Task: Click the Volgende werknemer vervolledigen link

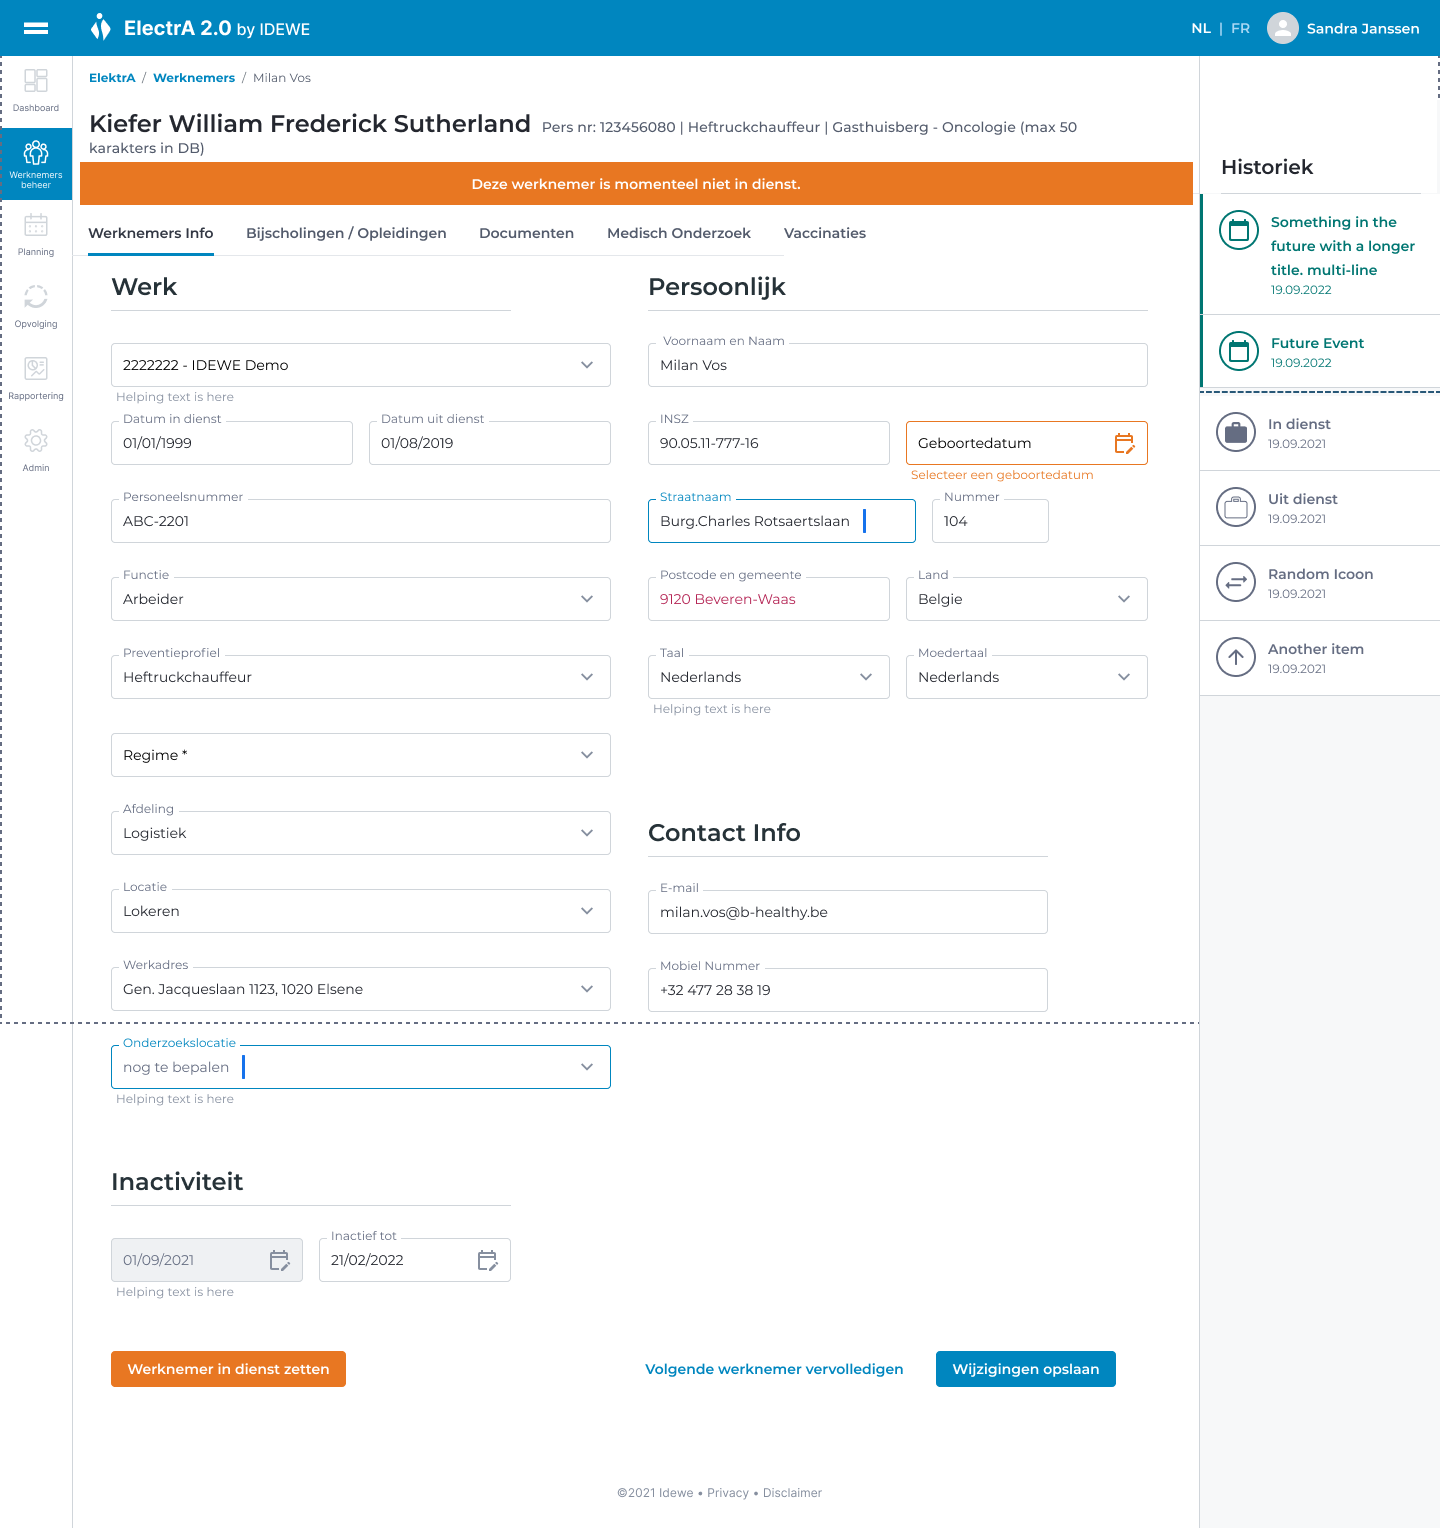Action: point(774,1369)
